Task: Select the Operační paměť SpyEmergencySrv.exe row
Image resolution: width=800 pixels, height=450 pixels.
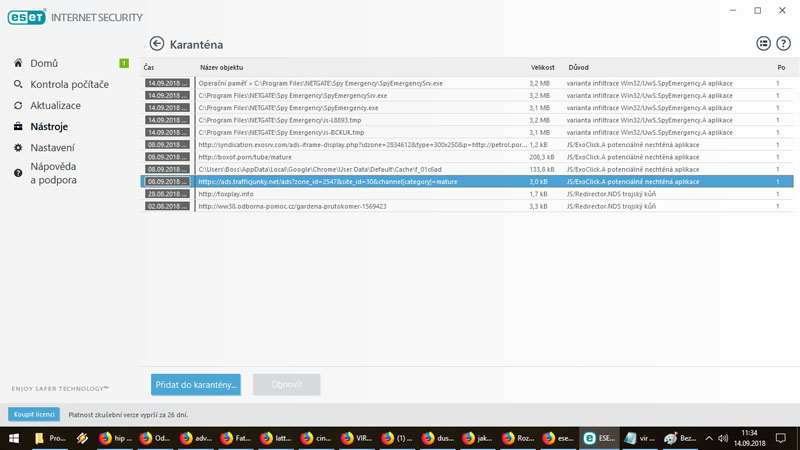Action: point(467,83)
